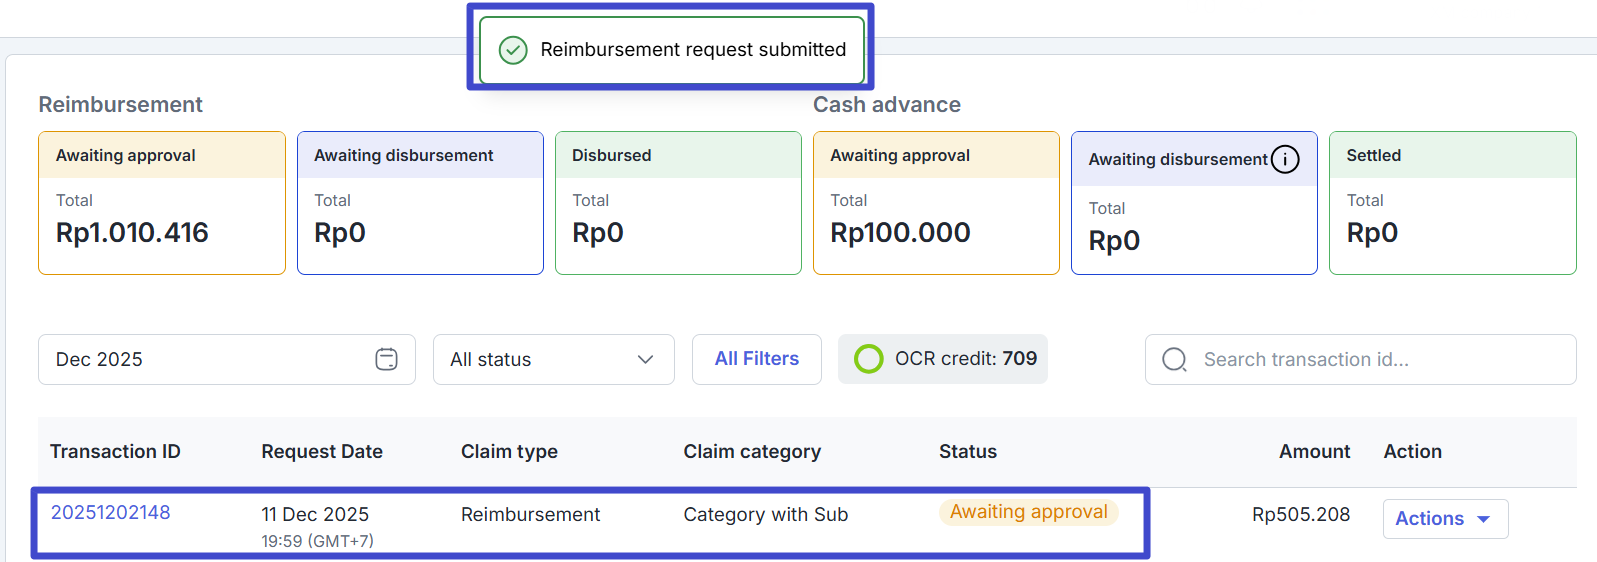Image resolution: width=1597 pixels, height=562 pixels.
Task: Click the All Filters button
Action: point(756,359)
